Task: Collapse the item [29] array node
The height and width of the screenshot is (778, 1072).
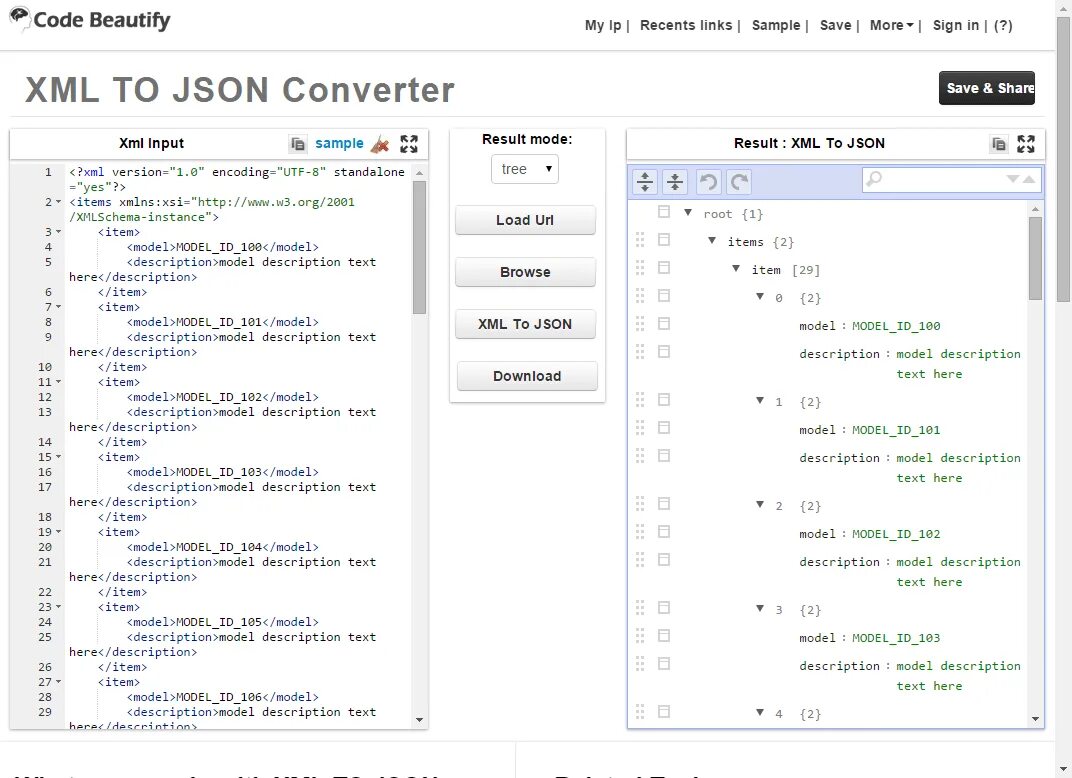Action: (x=736, y=269)
